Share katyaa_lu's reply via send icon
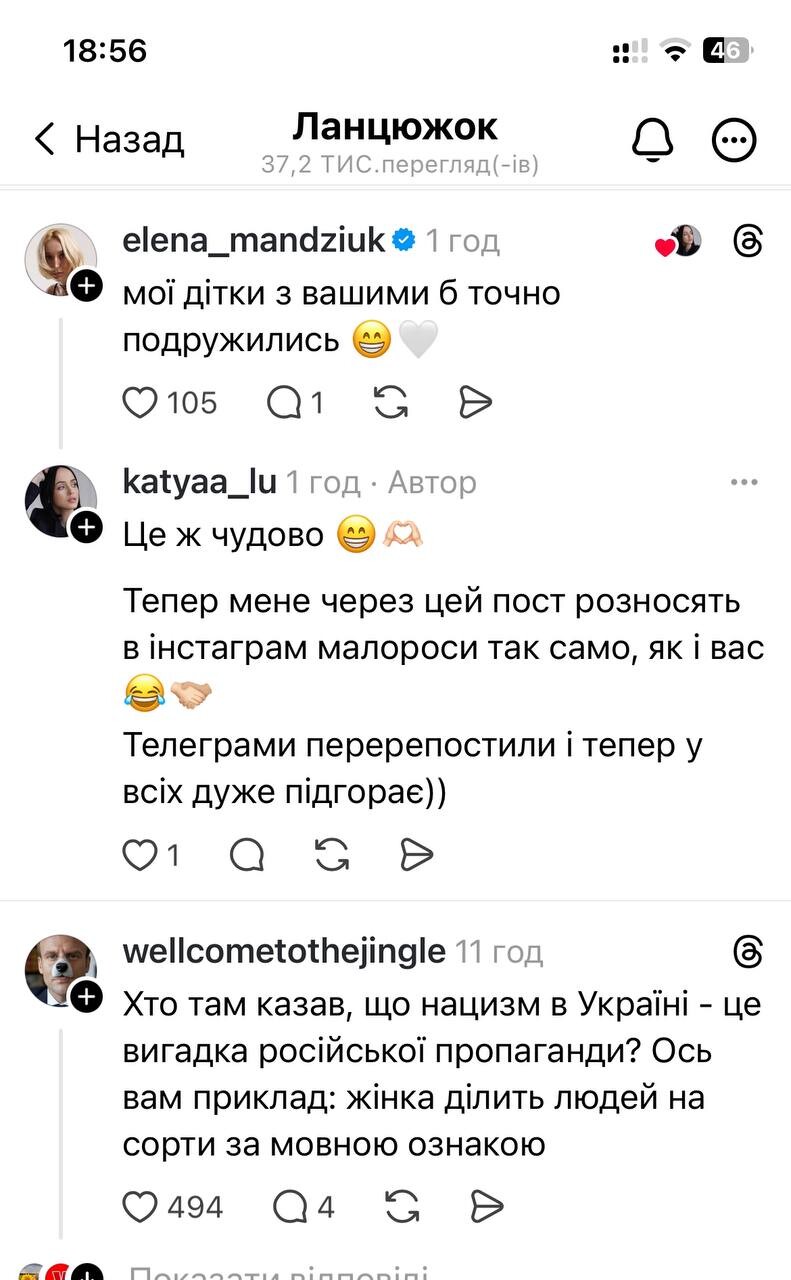The image size is (791, 1280). point(416,855)
